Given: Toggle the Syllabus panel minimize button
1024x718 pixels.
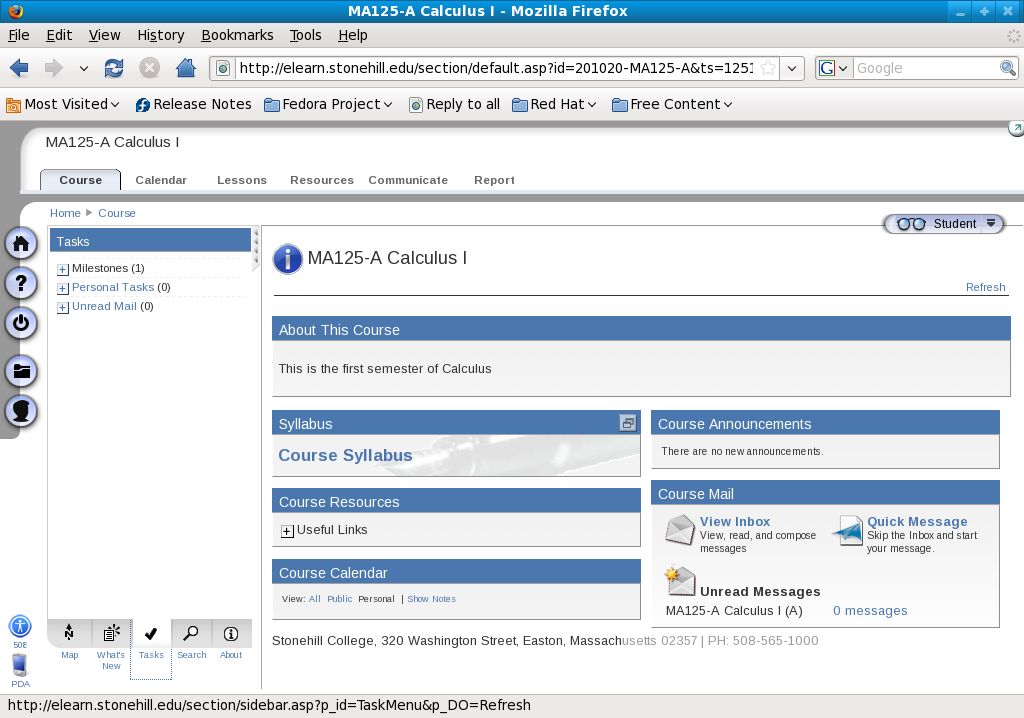Looking at the screenshot, I should [x=627, y=423].
